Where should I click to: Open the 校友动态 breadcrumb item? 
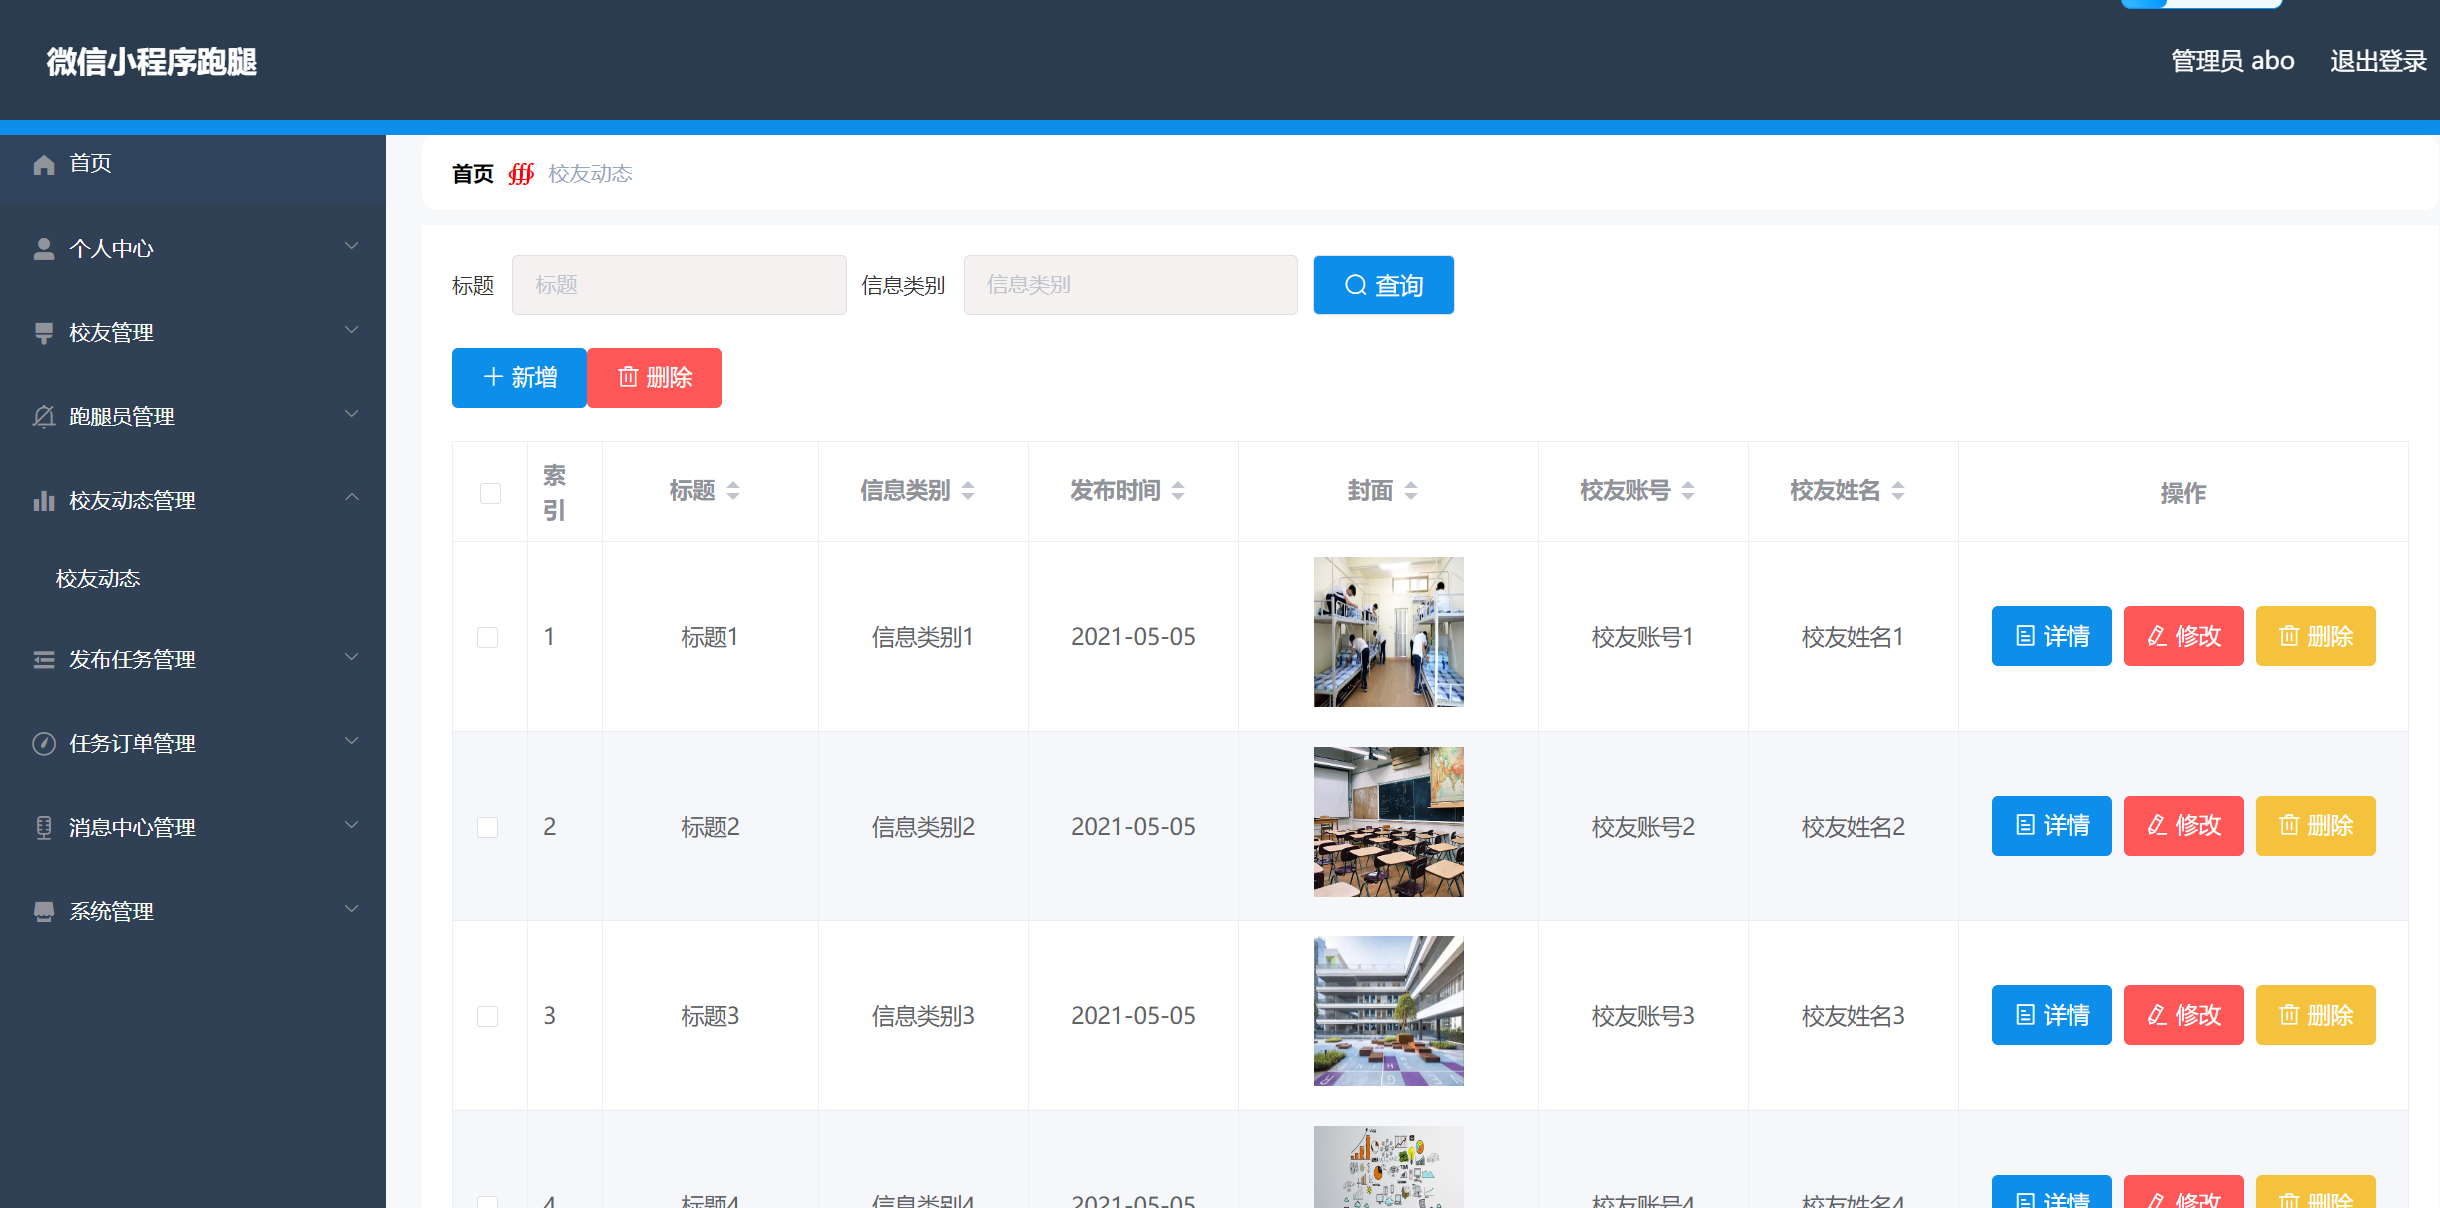point(590,173)
